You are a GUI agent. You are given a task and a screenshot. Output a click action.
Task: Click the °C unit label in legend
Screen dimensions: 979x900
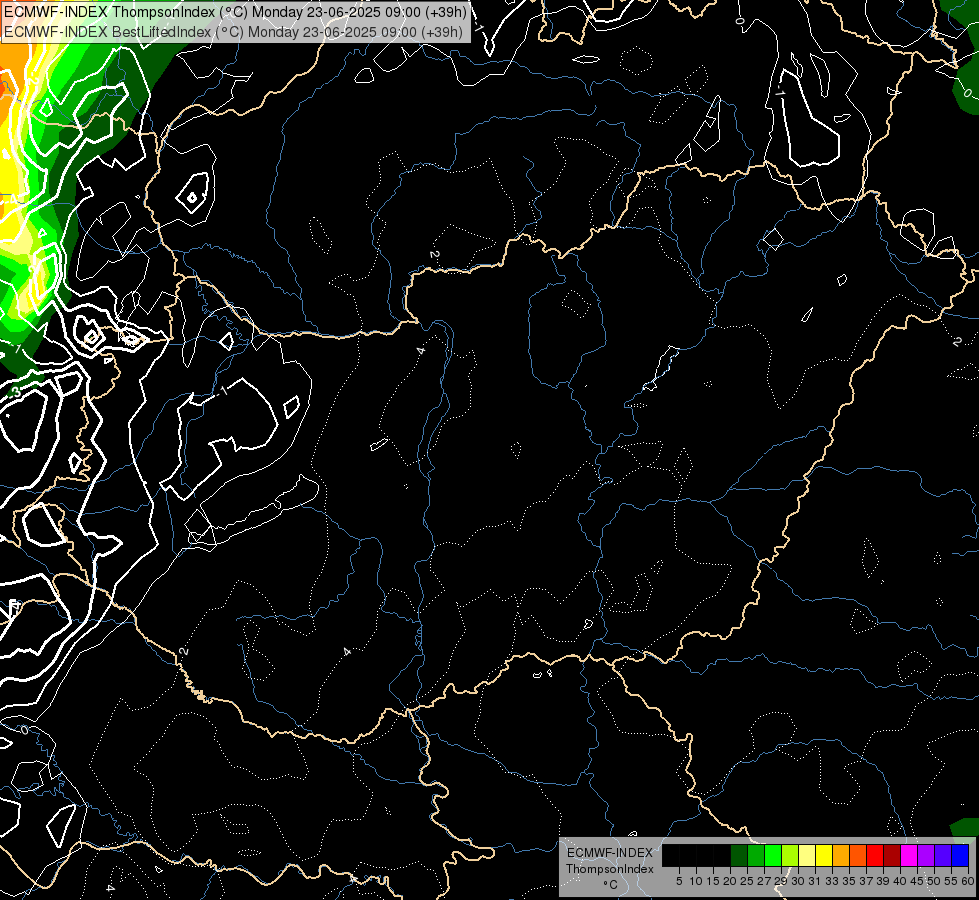pos(611,885)
